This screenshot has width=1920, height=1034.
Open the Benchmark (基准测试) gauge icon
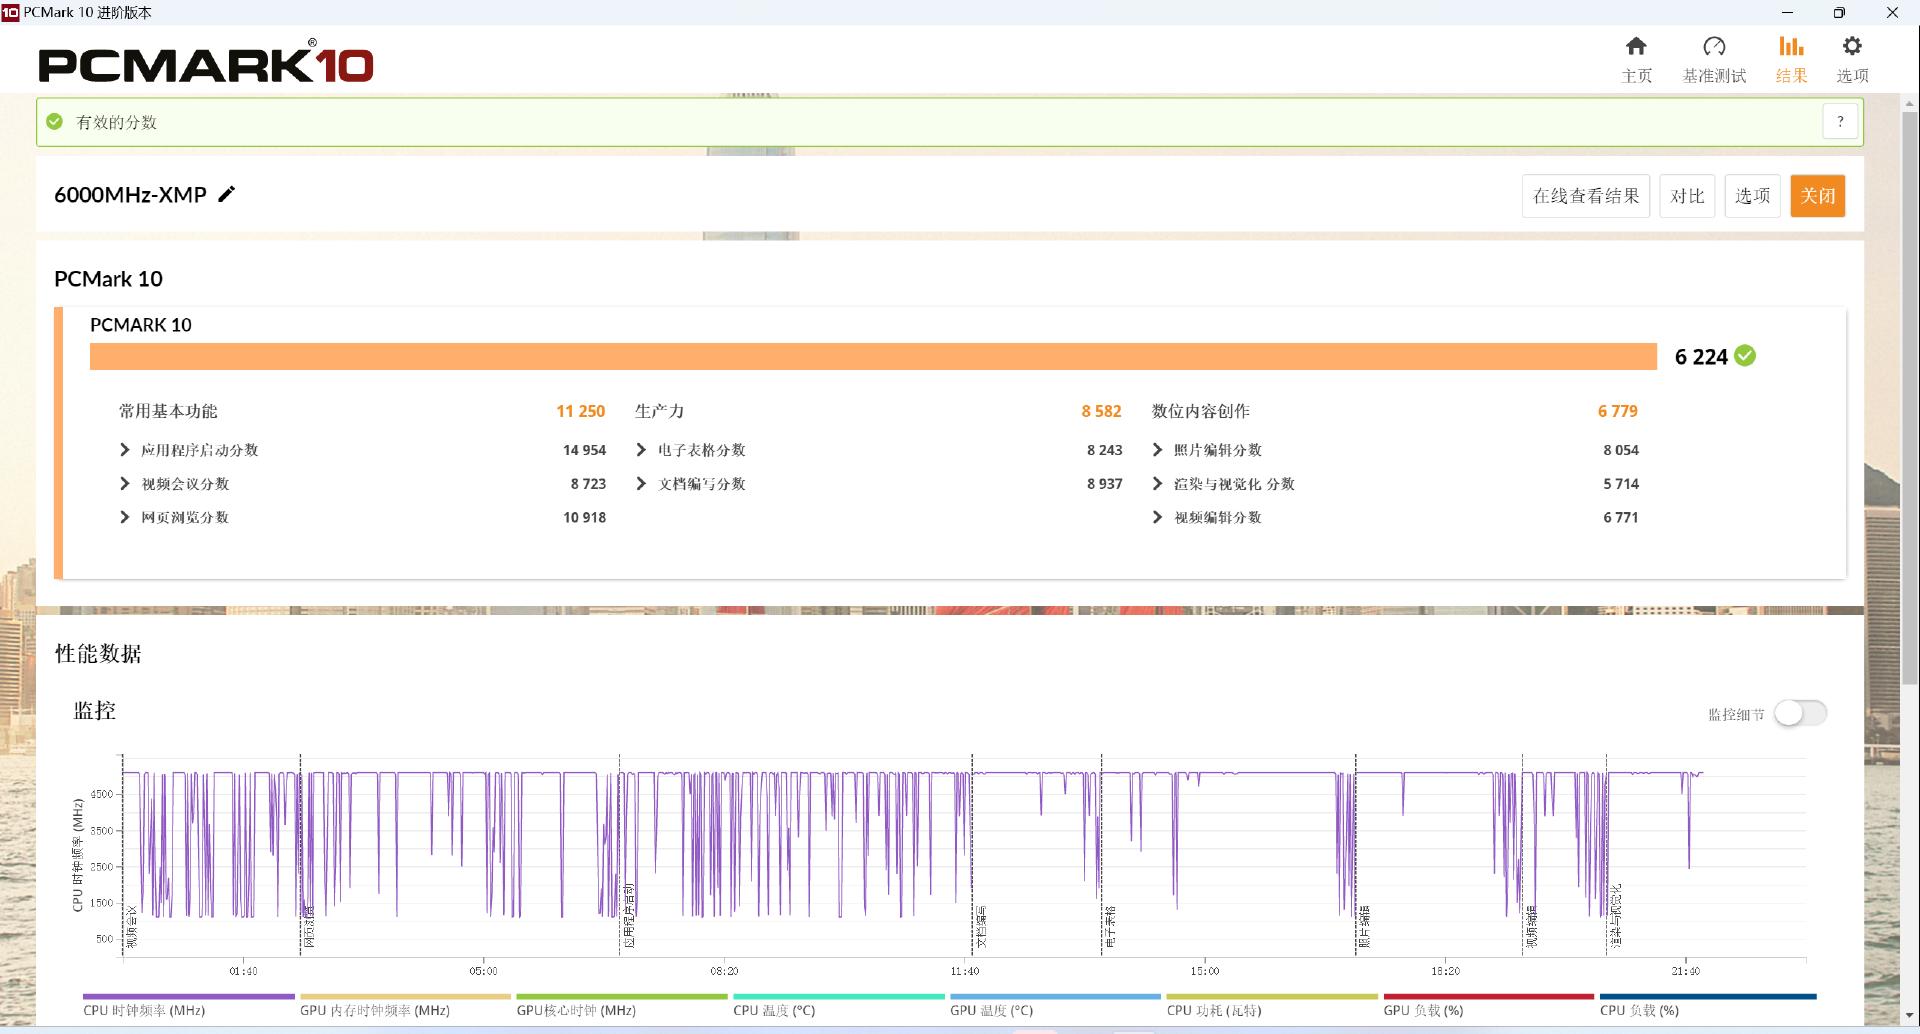click(1714, 47)
